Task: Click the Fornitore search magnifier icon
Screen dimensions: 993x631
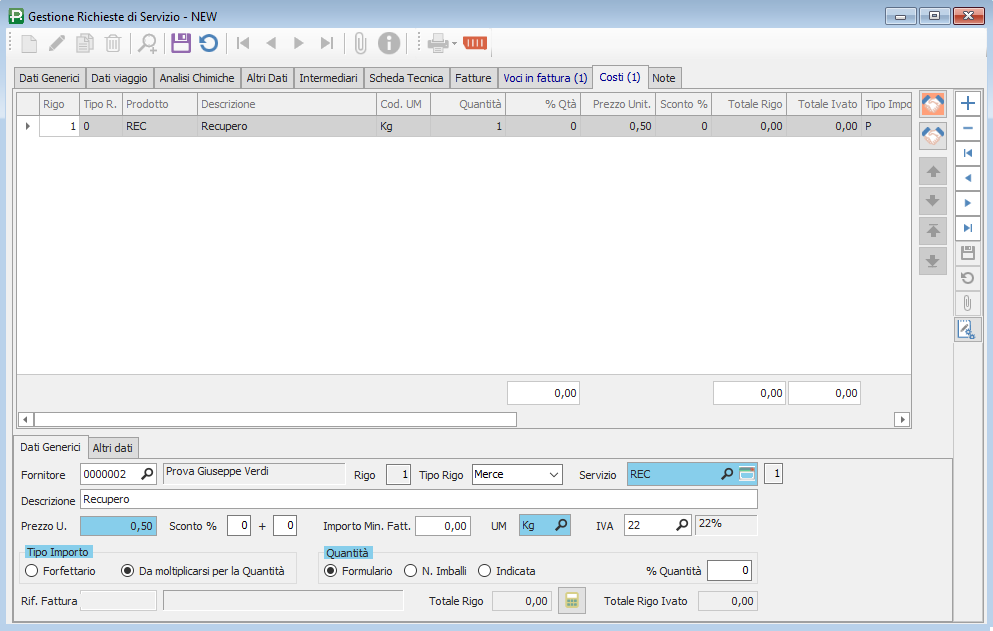Action: [x=148, y=474]
